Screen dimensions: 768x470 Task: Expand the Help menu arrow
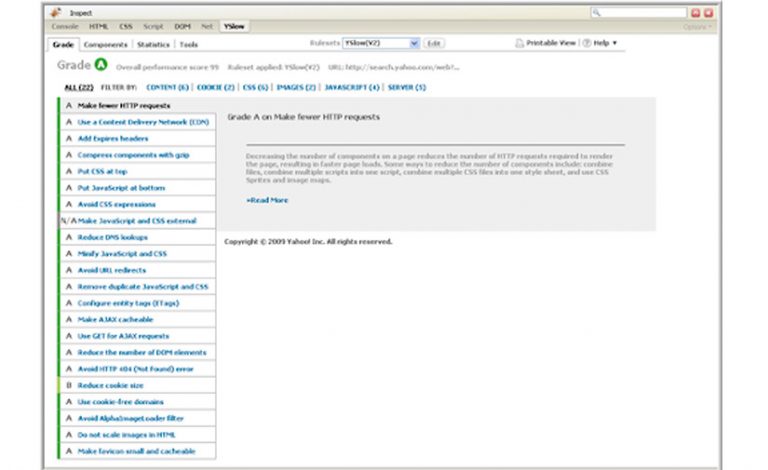pos(615,44)
